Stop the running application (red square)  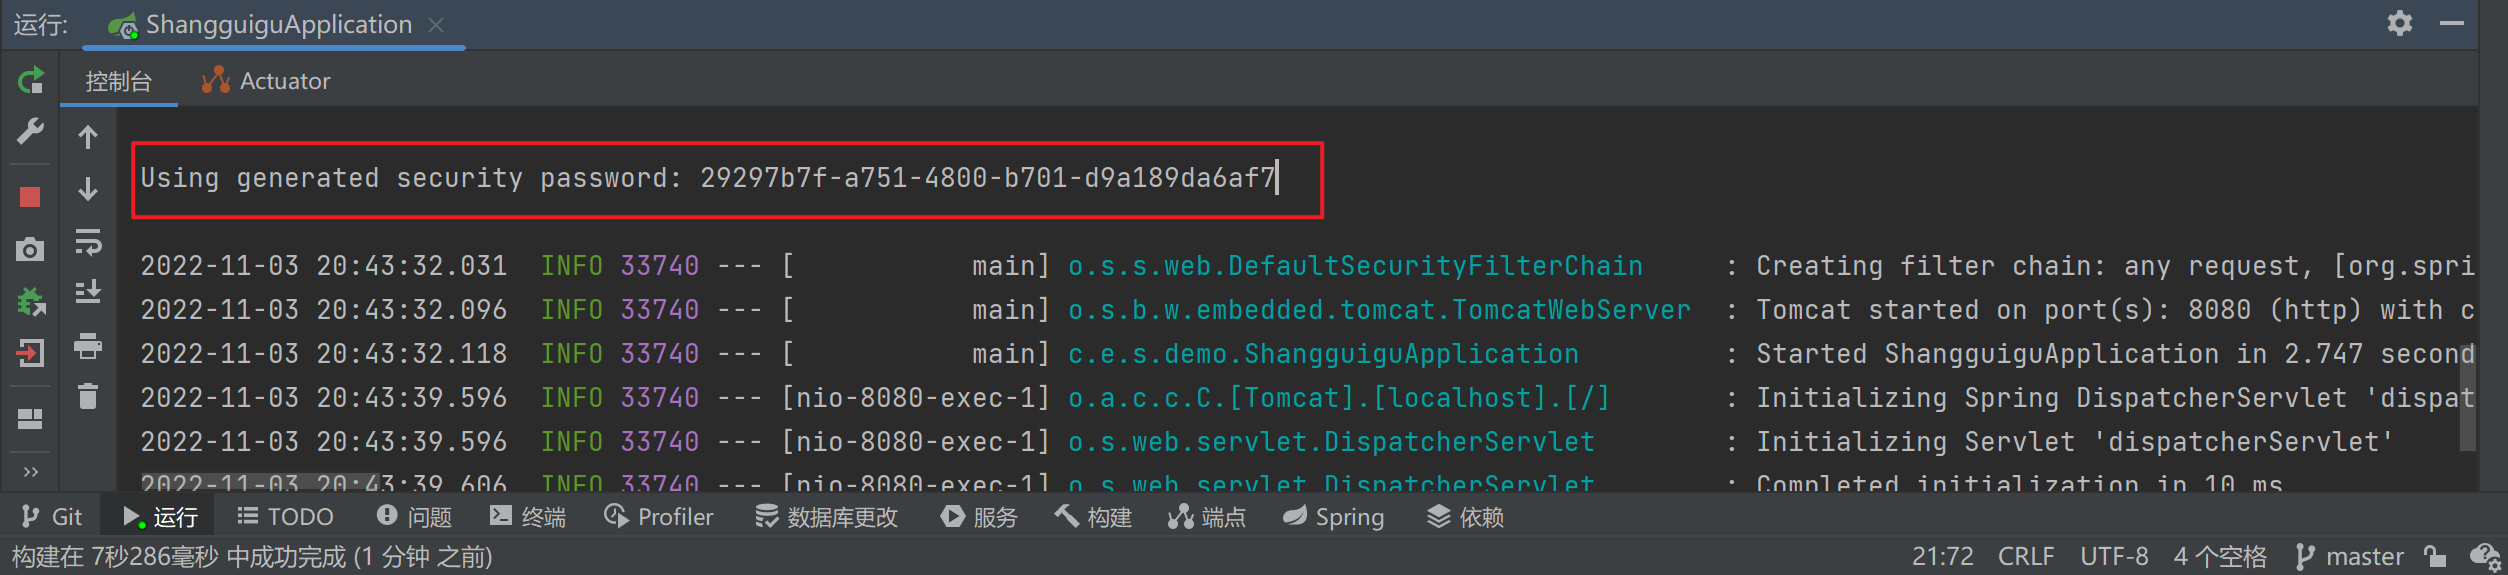[30, 197]
